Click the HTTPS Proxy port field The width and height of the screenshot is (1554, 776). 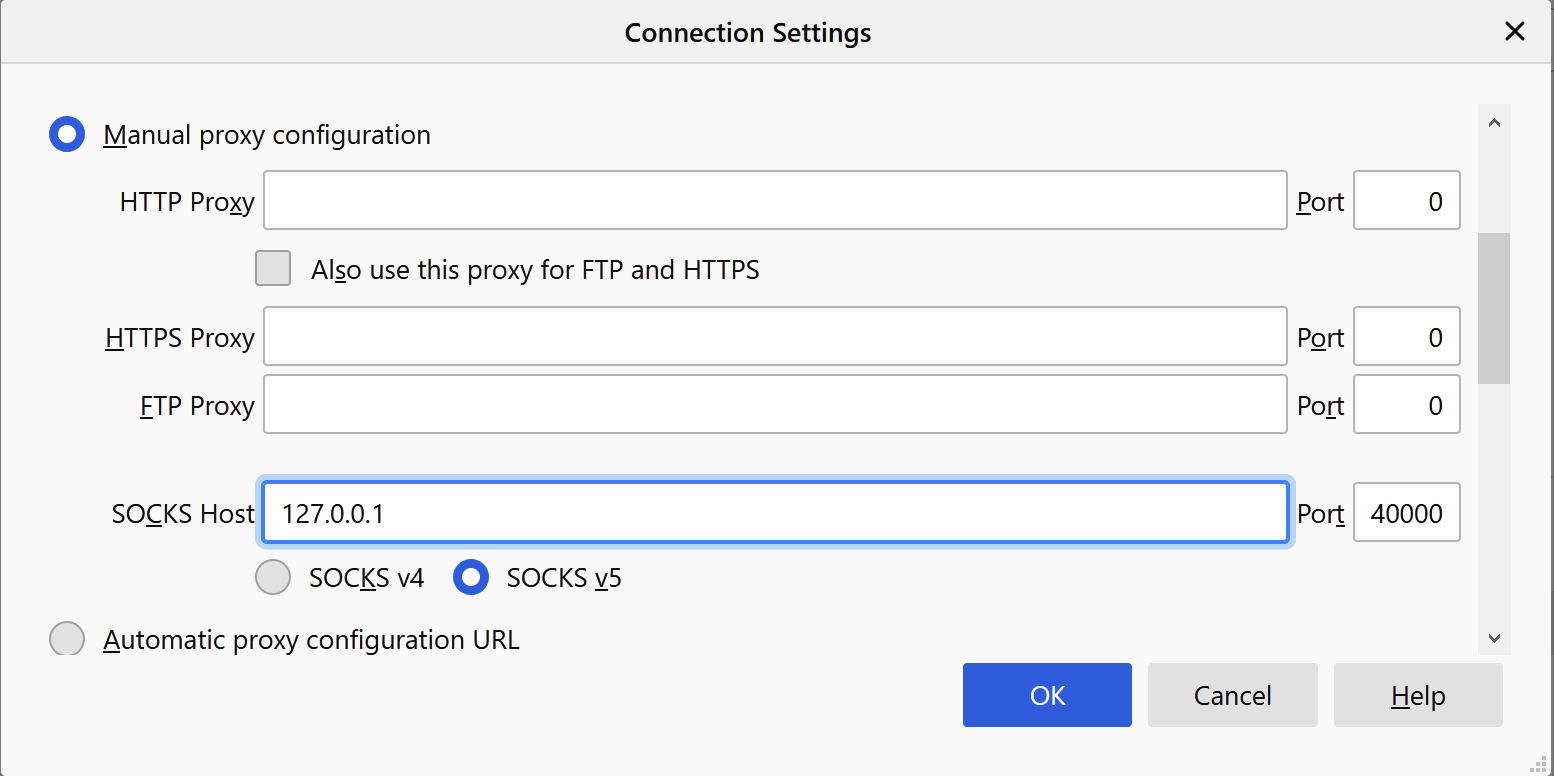tap(1406, 337)
